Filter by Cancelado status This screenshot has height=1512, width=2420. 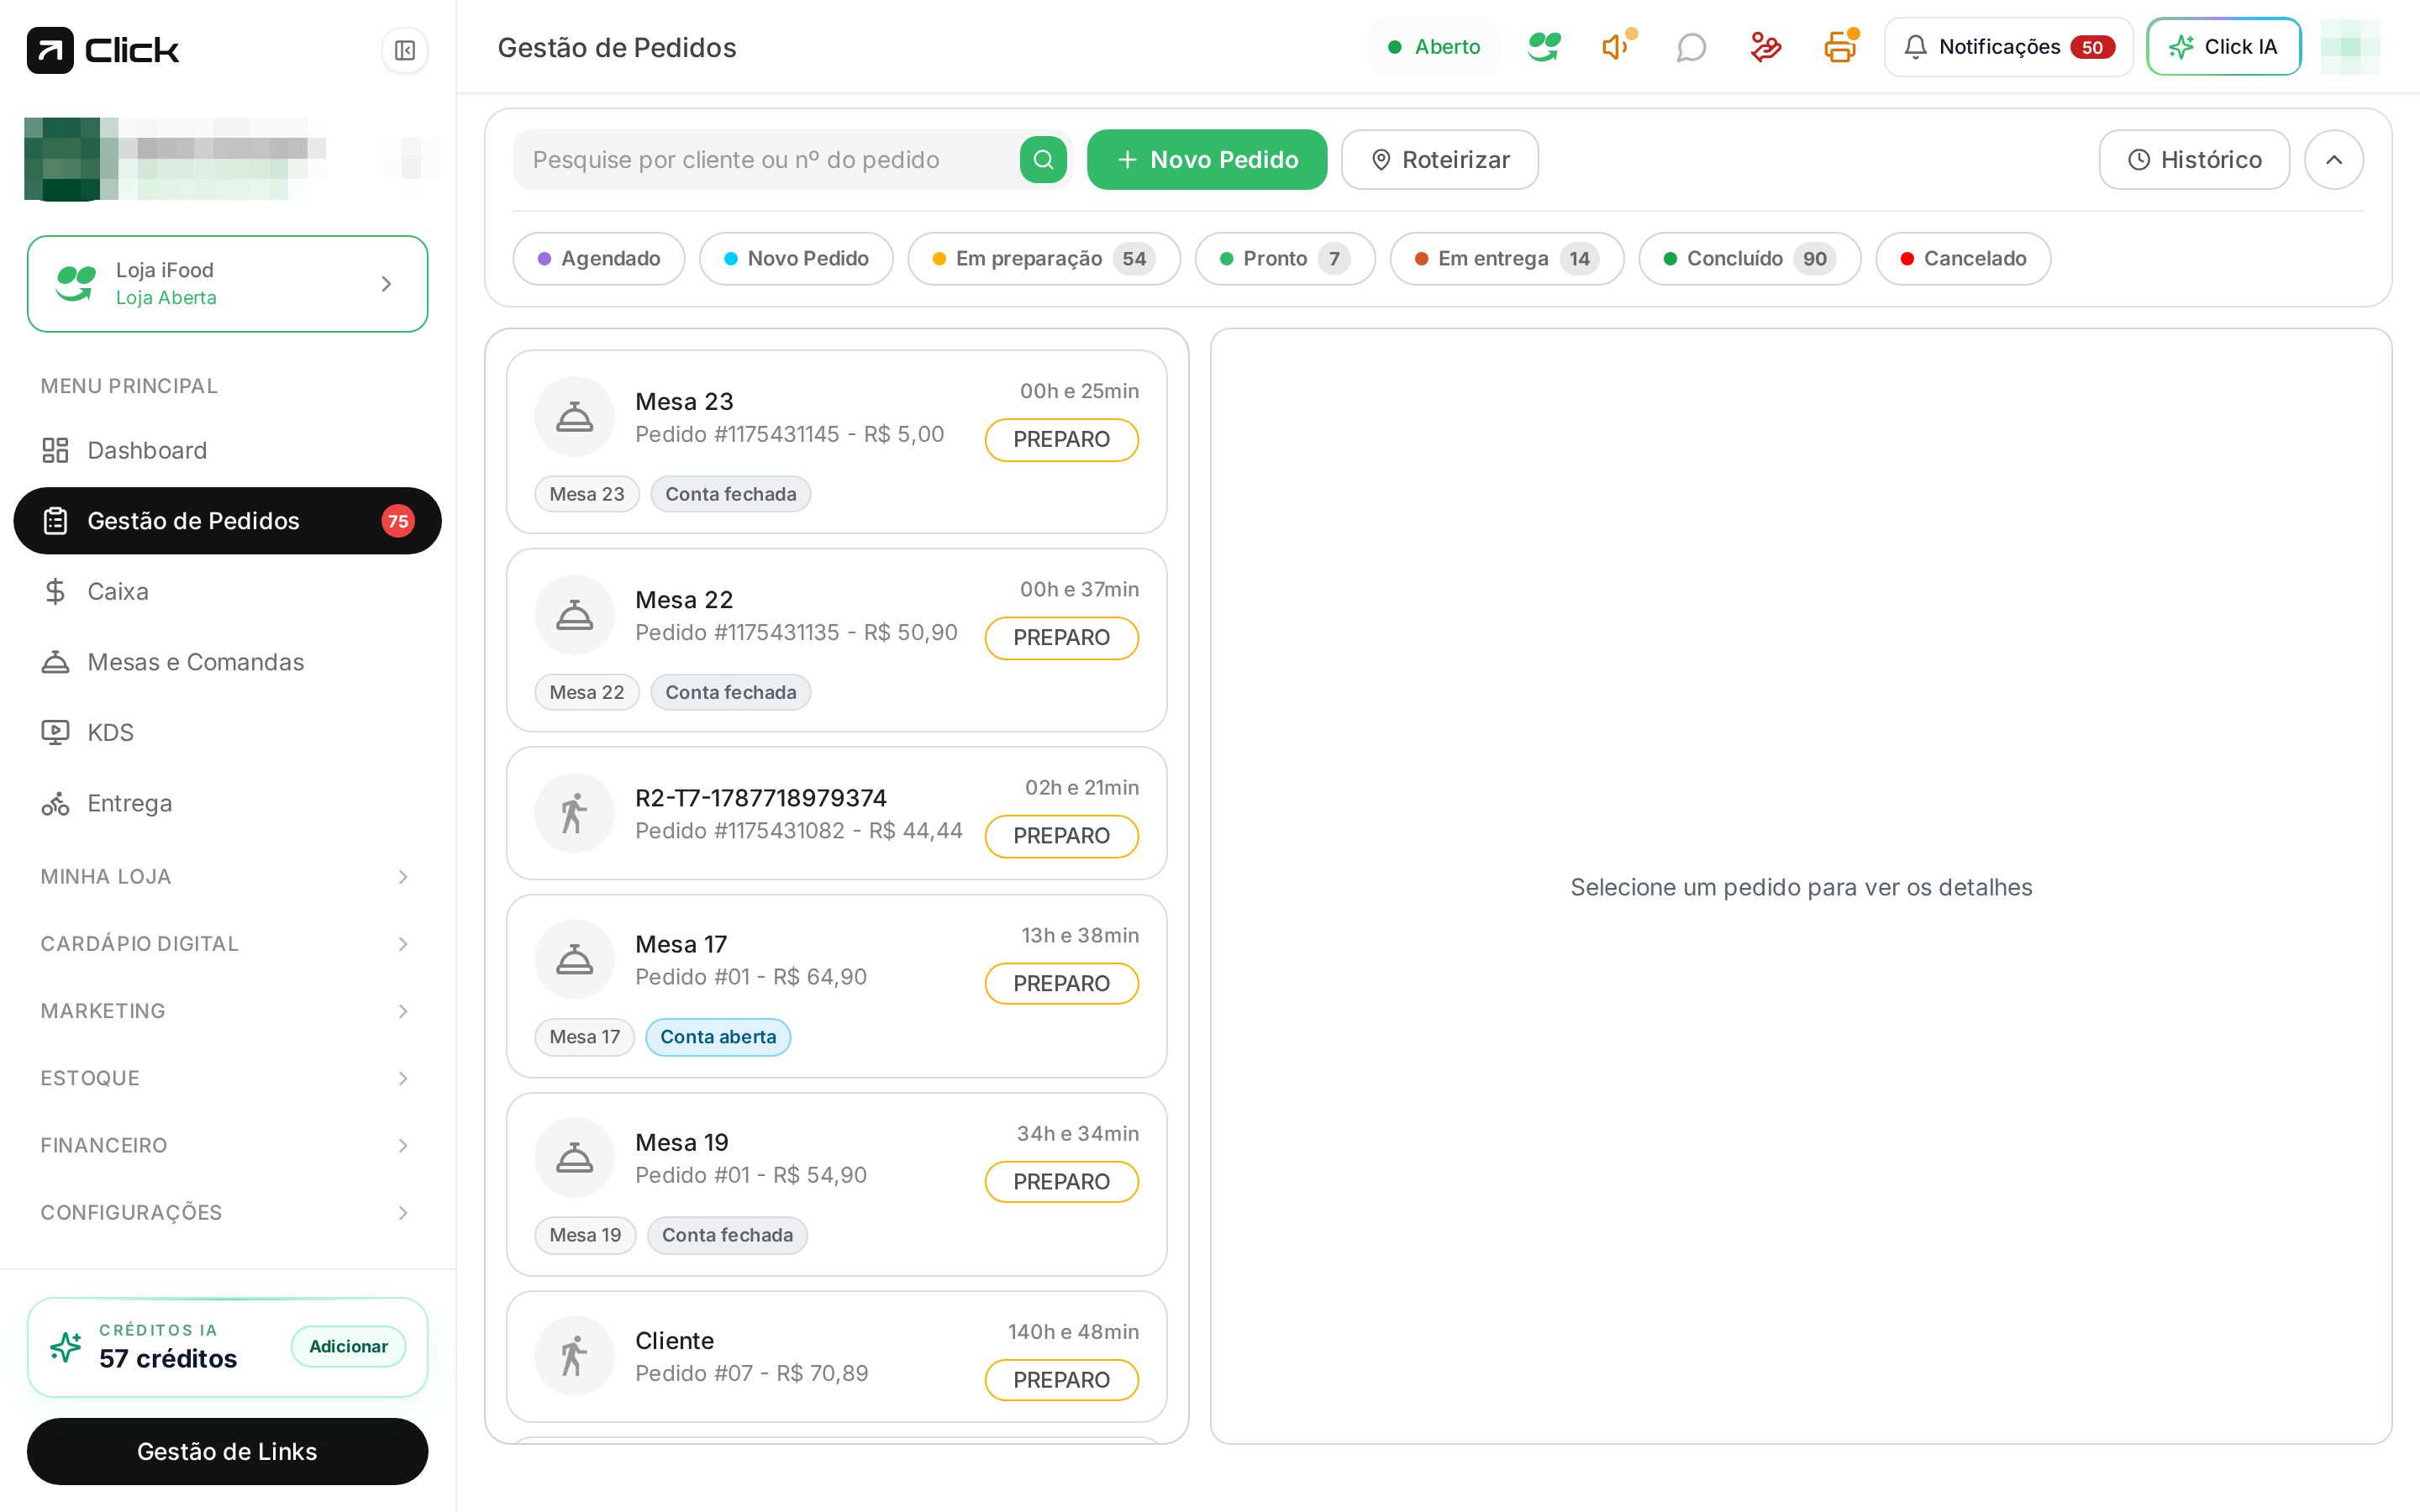[x=1962, y=259]
